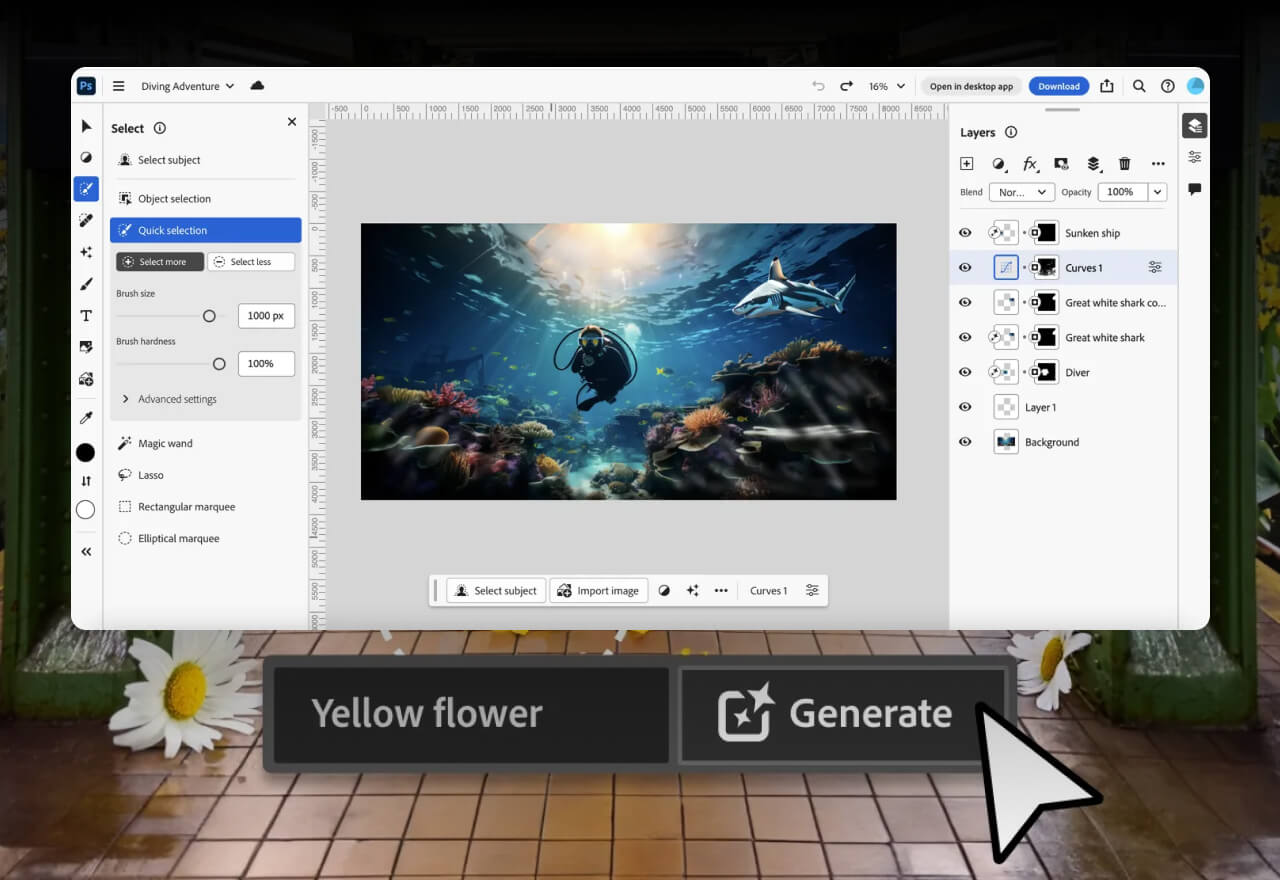Click the trash icon in the Layers panel
The height and width of the screenshot is (880, 1280).
tap(1124, 163)
